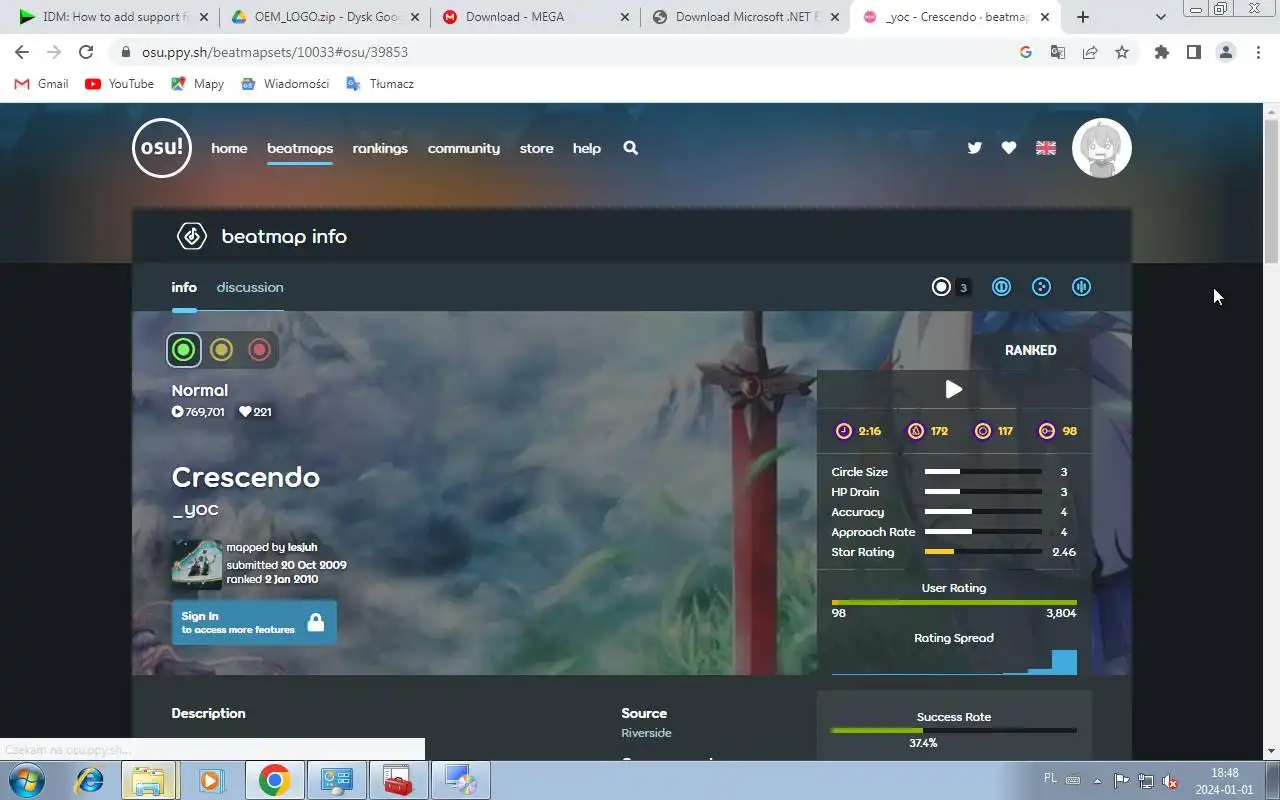The width and height of the screenshot is (1280, 800).
Task: Open Mapy bookmark
Action: [197, 84]
